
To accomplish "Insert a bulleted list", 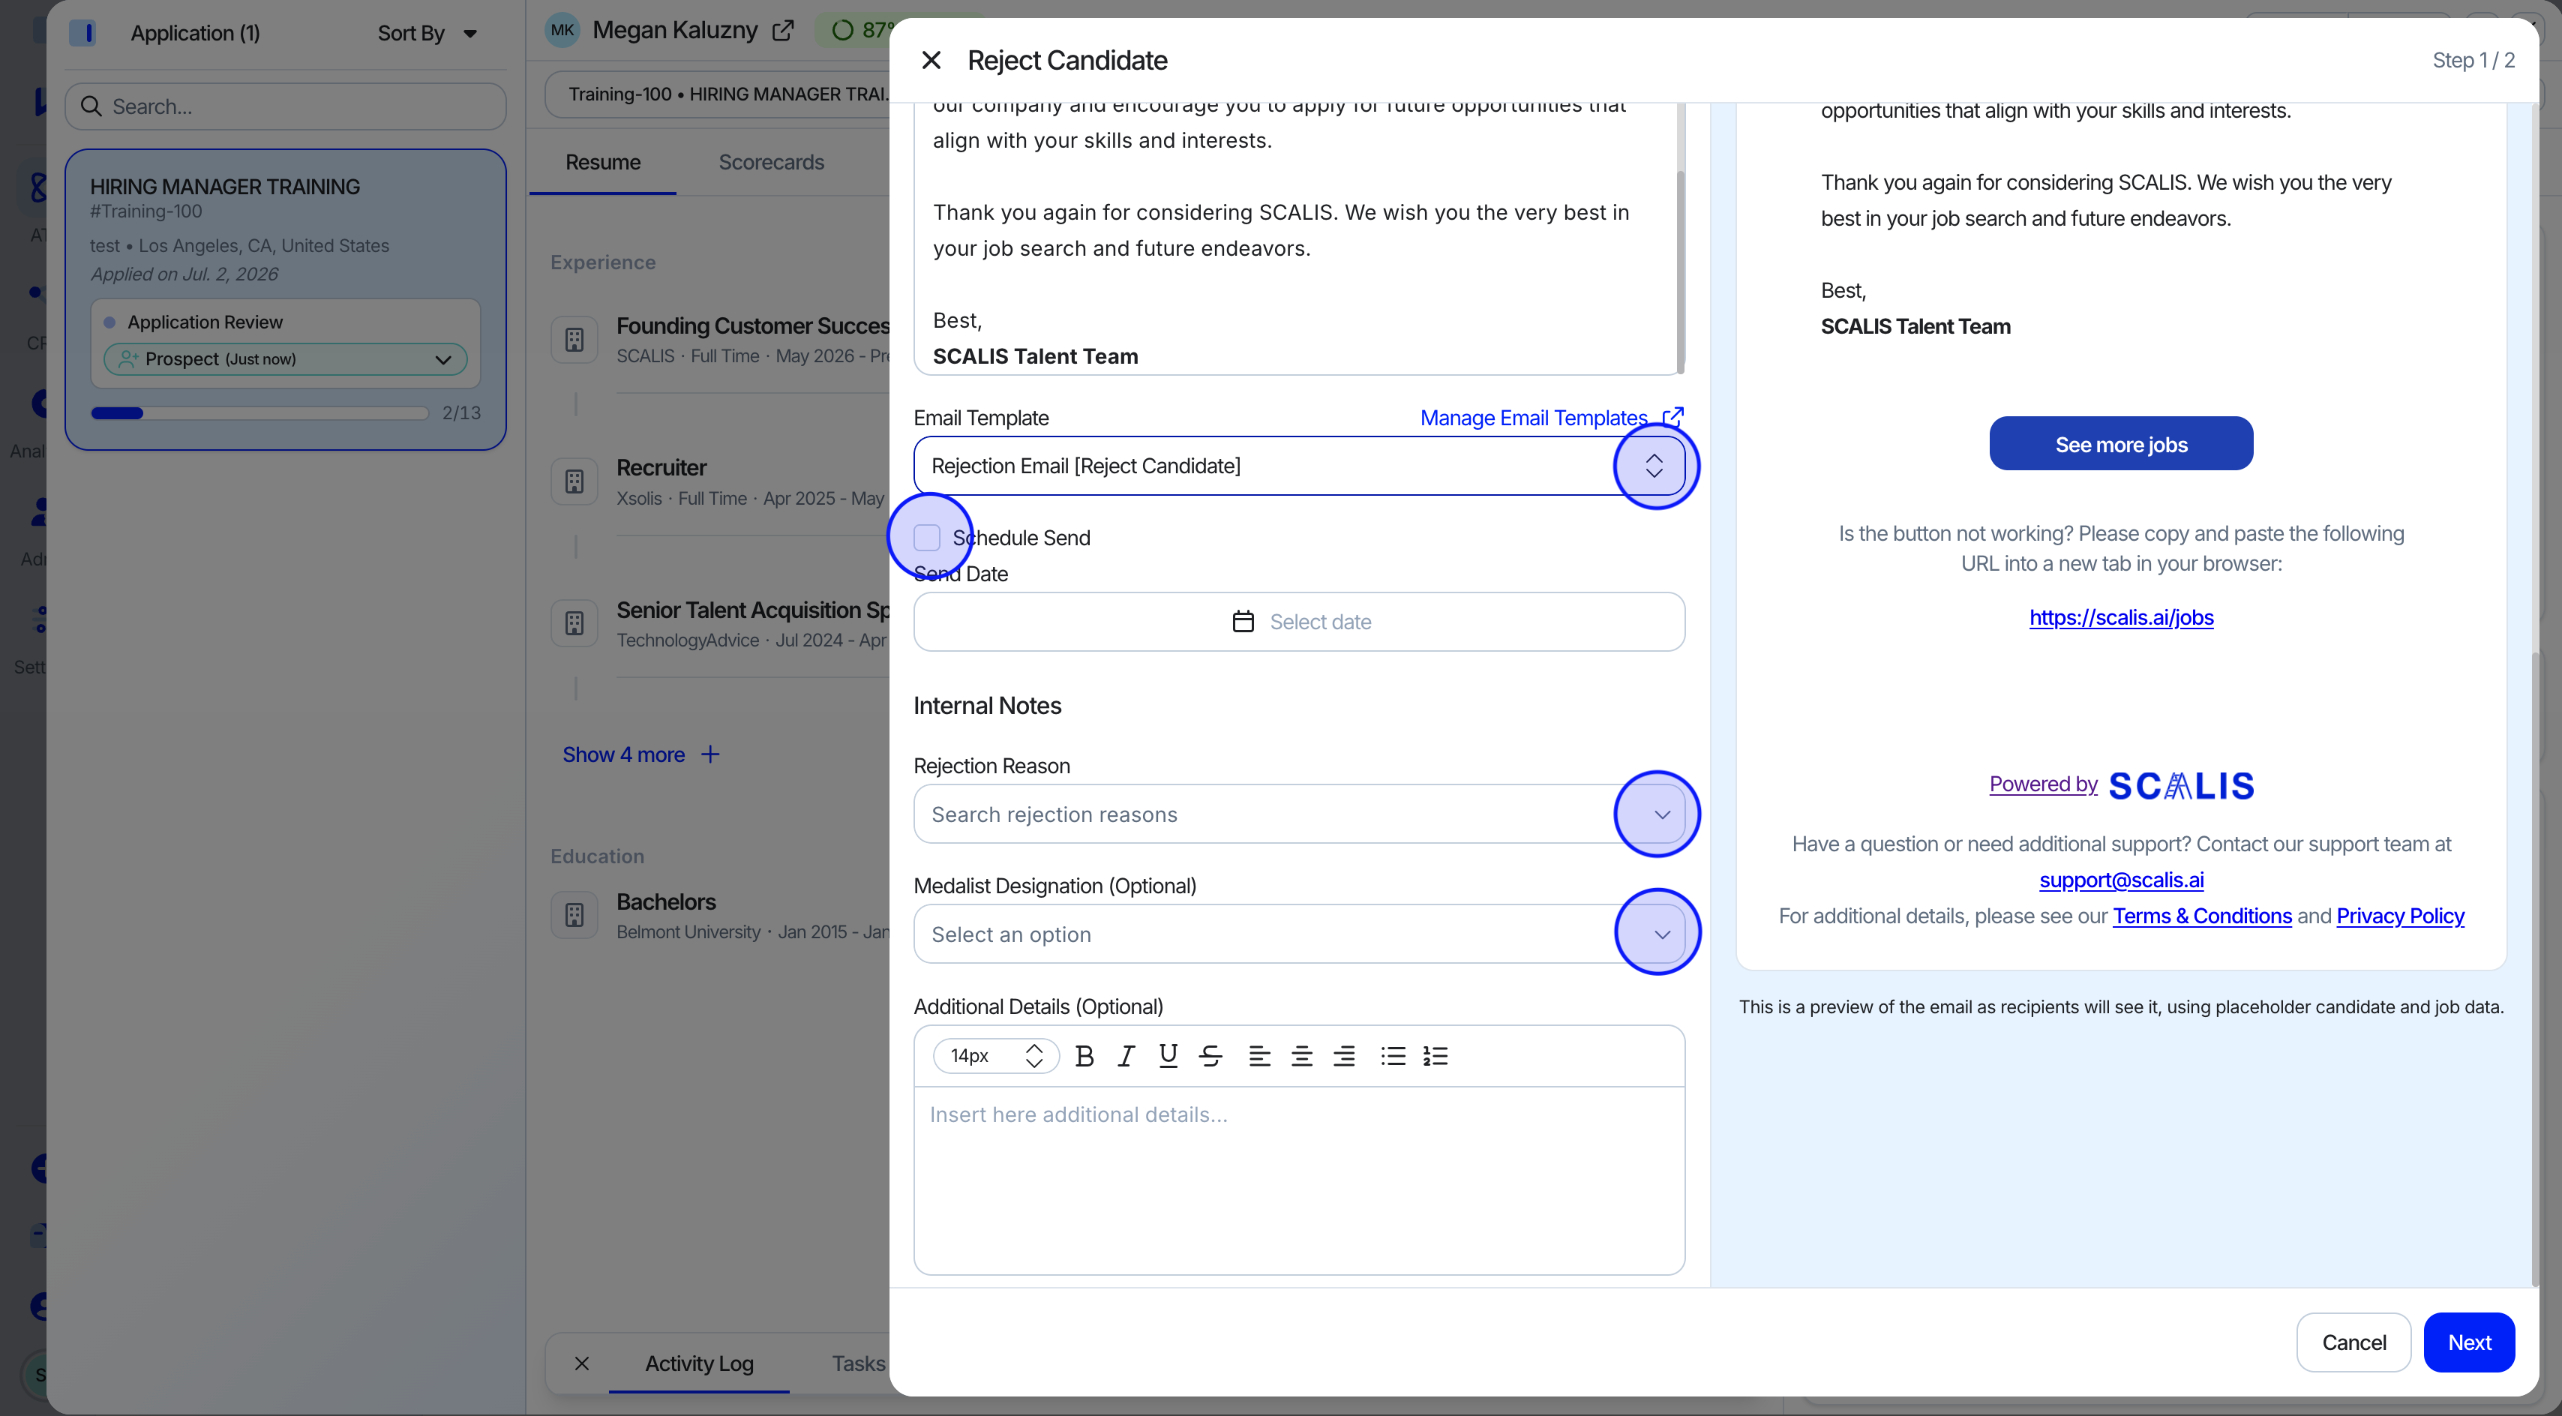I will (1393, 1055).
